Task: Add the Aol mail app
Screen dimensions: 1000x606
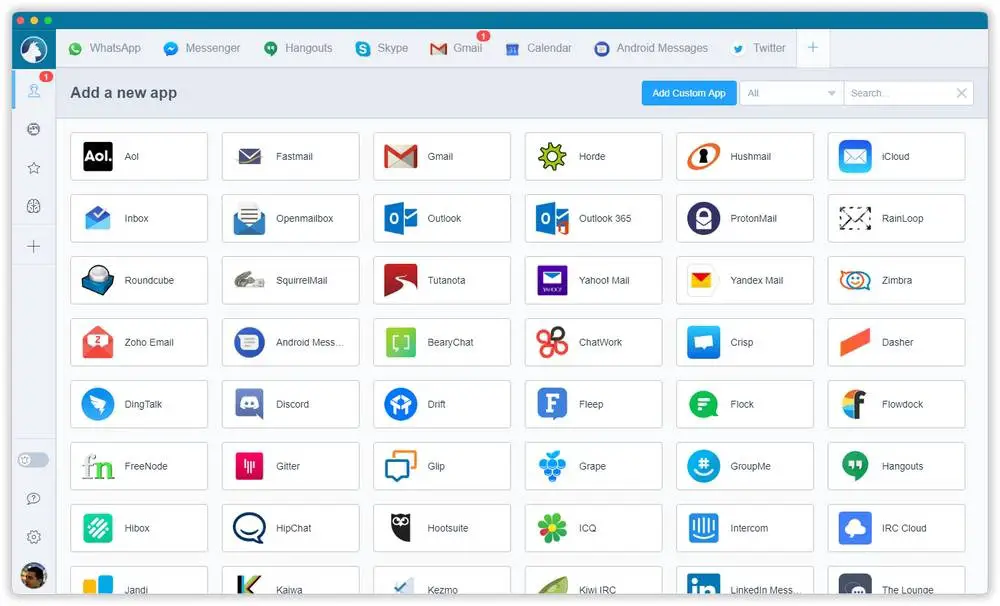Action: point(139,156)
